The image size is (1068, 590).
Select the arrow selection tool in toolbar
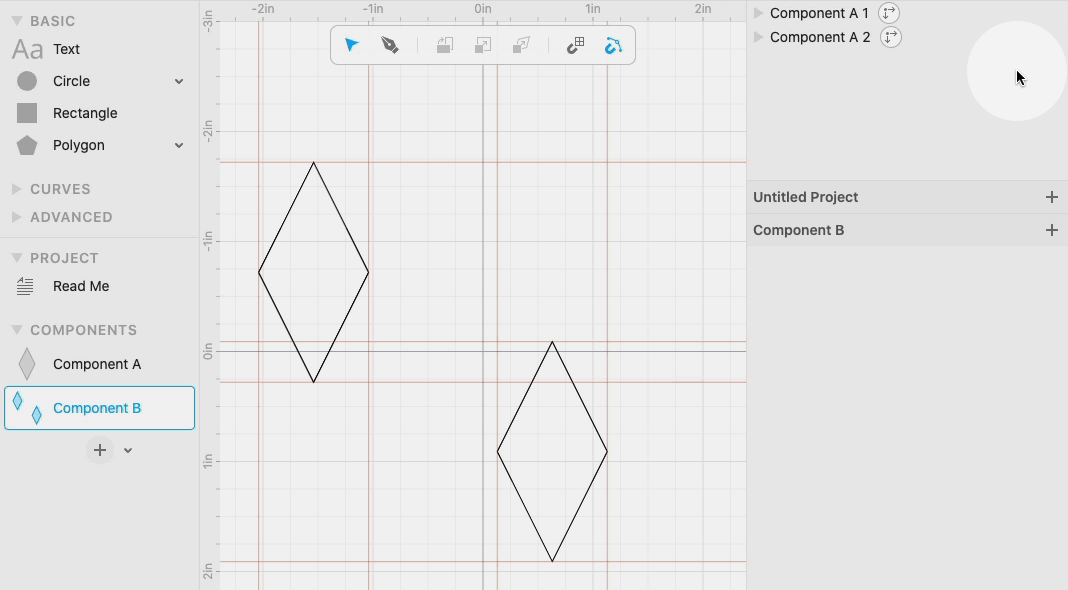351,45
